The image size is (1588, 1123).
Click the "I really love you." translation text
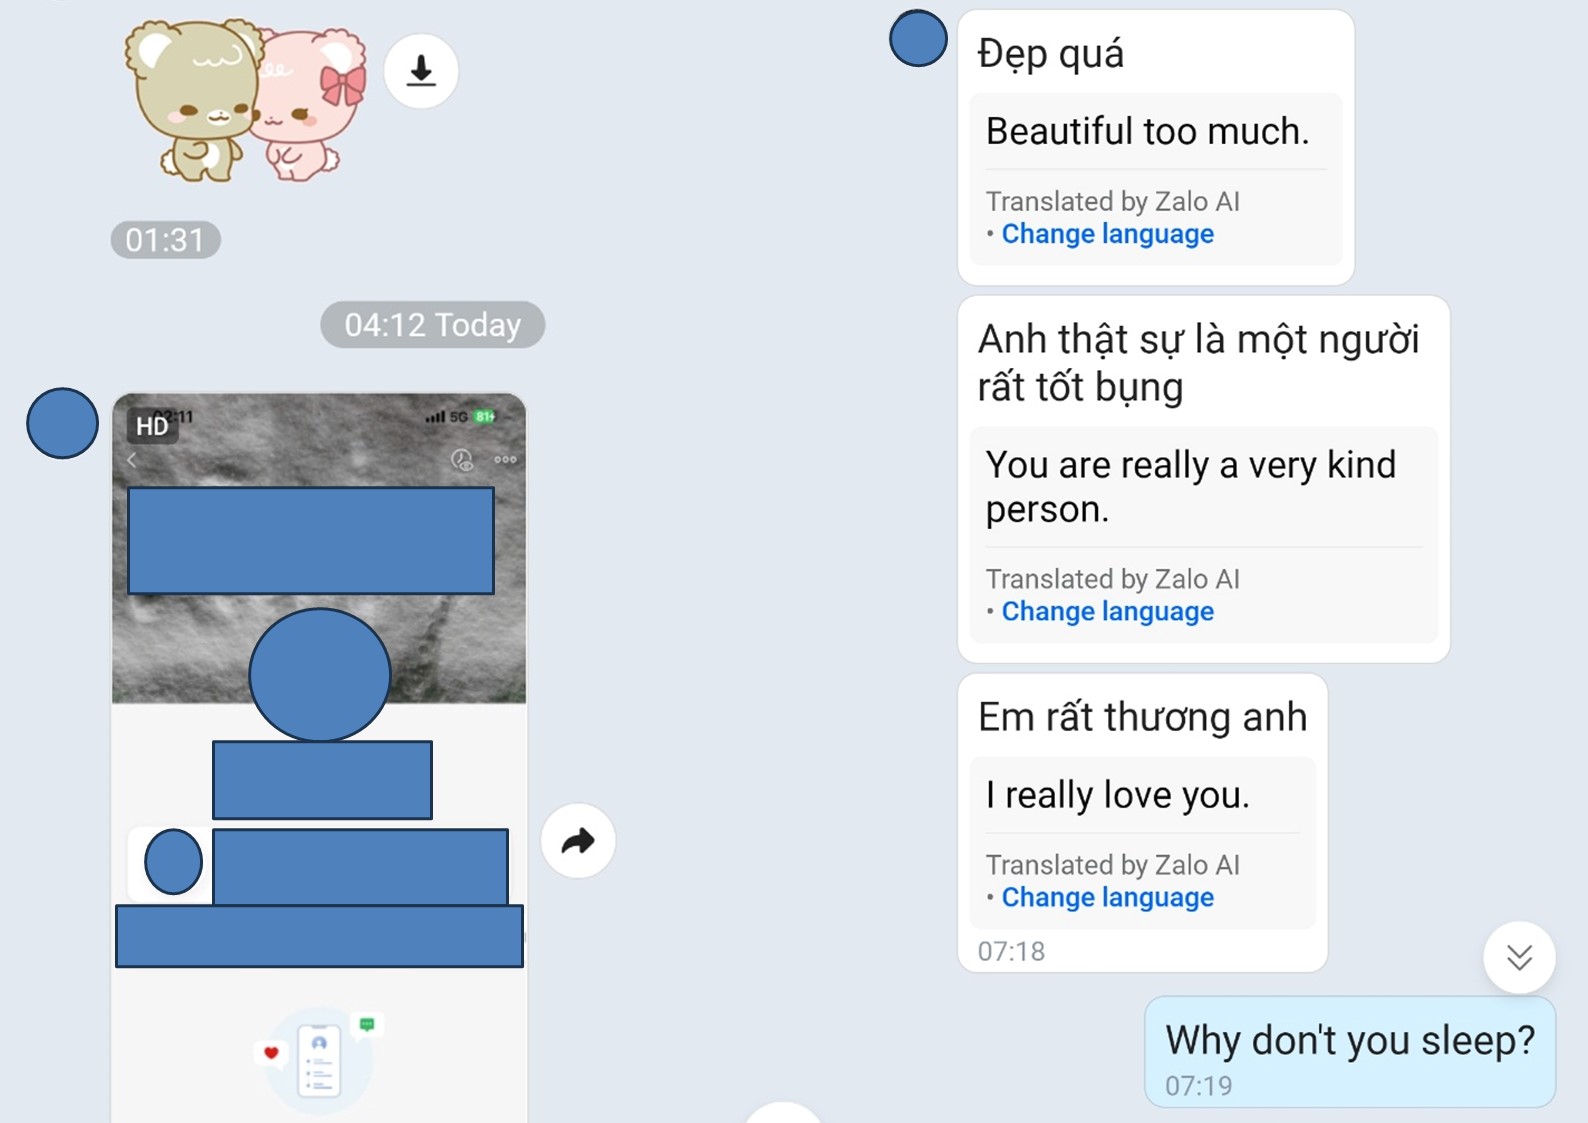click(x=1117, y=795)
